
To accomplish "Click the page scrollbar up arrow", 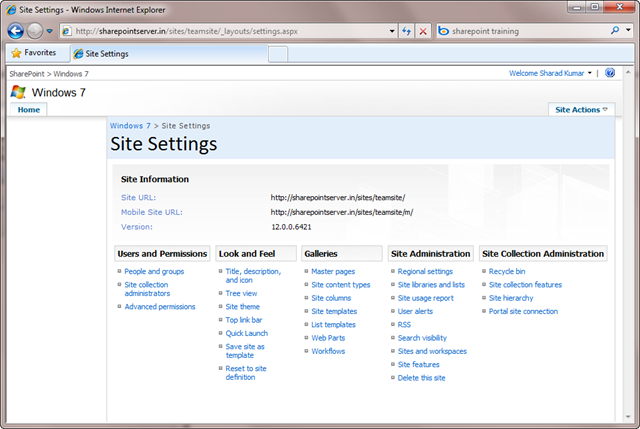I will pyautogui.click(x=628, y=72).
